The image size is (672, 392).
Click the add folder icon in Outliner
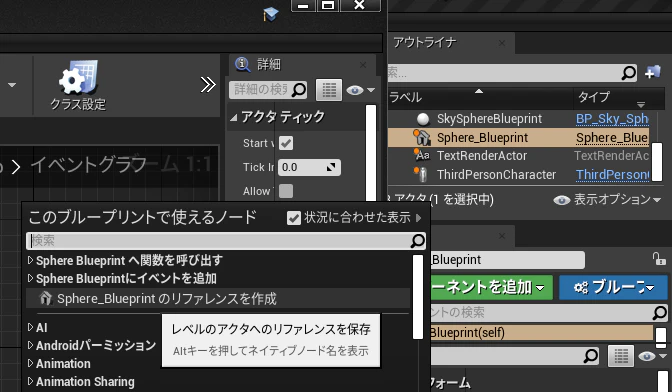click(x=653, y=73)
